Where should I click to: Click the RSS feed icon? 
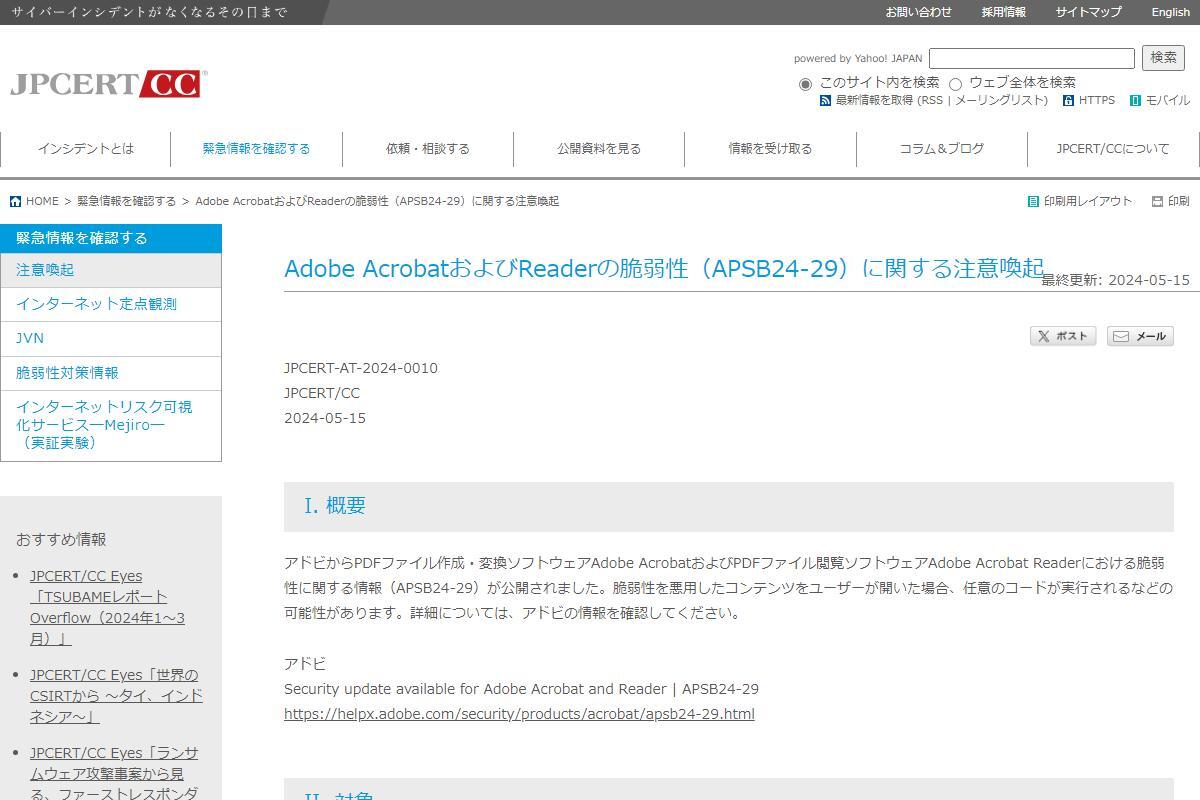click(x=825, y=101)
